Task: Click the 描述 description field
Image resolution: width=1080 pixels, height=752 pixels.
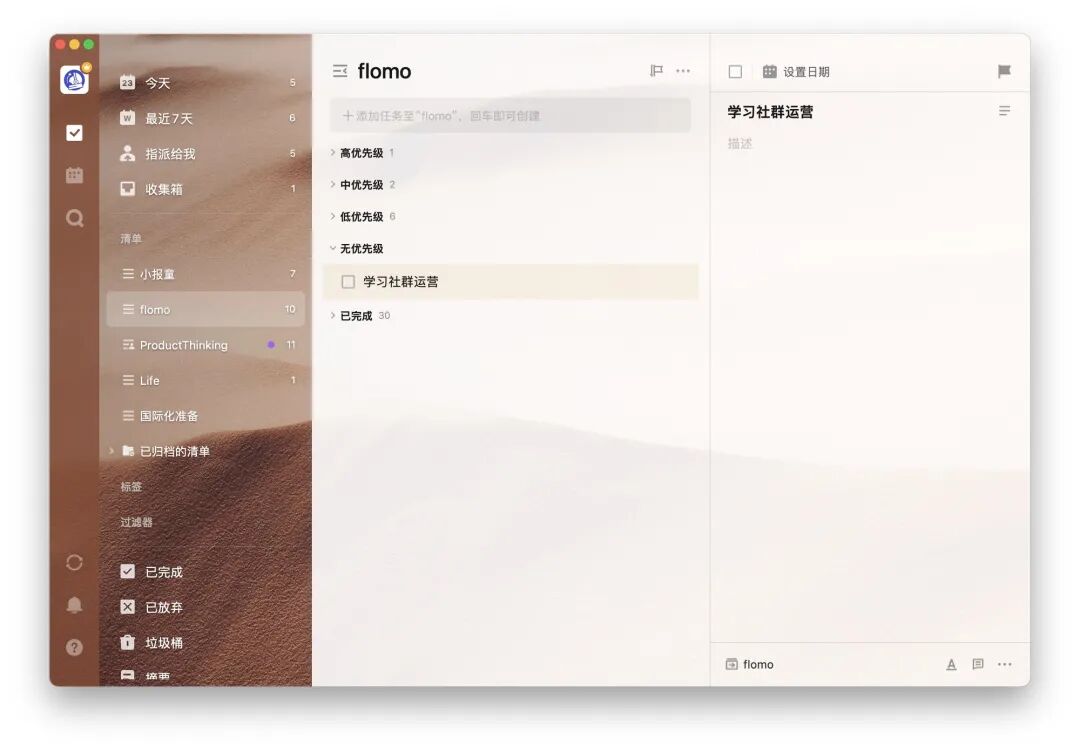Action: [740, 144]
